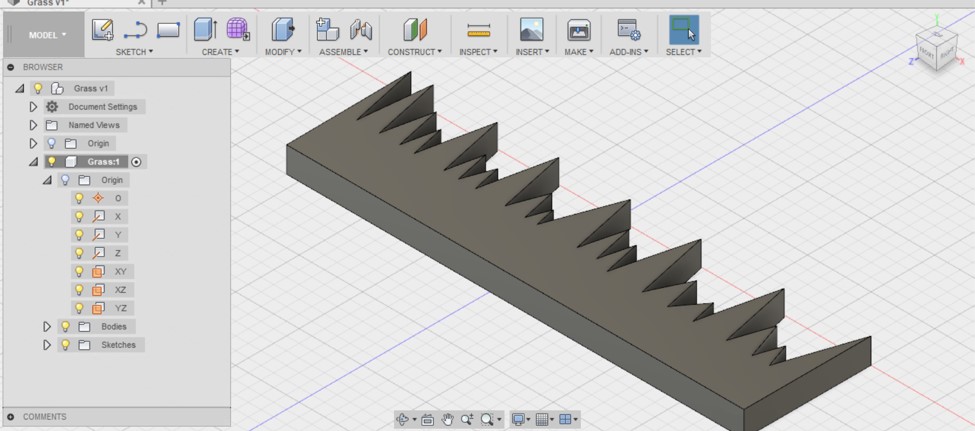975x431 pixels.
Task: Collapse the BROWSER panel with minus button
Action: [11, 67]
